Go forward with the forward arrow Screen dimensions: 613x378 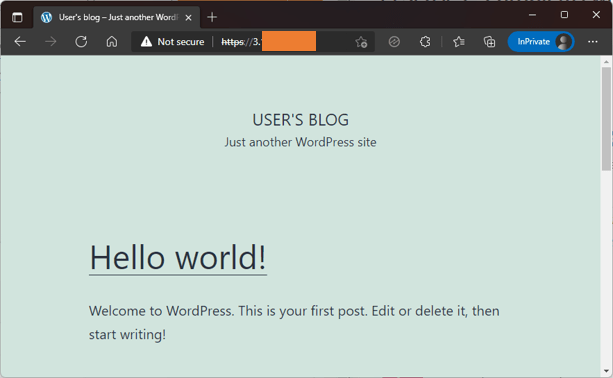point(50,41)
